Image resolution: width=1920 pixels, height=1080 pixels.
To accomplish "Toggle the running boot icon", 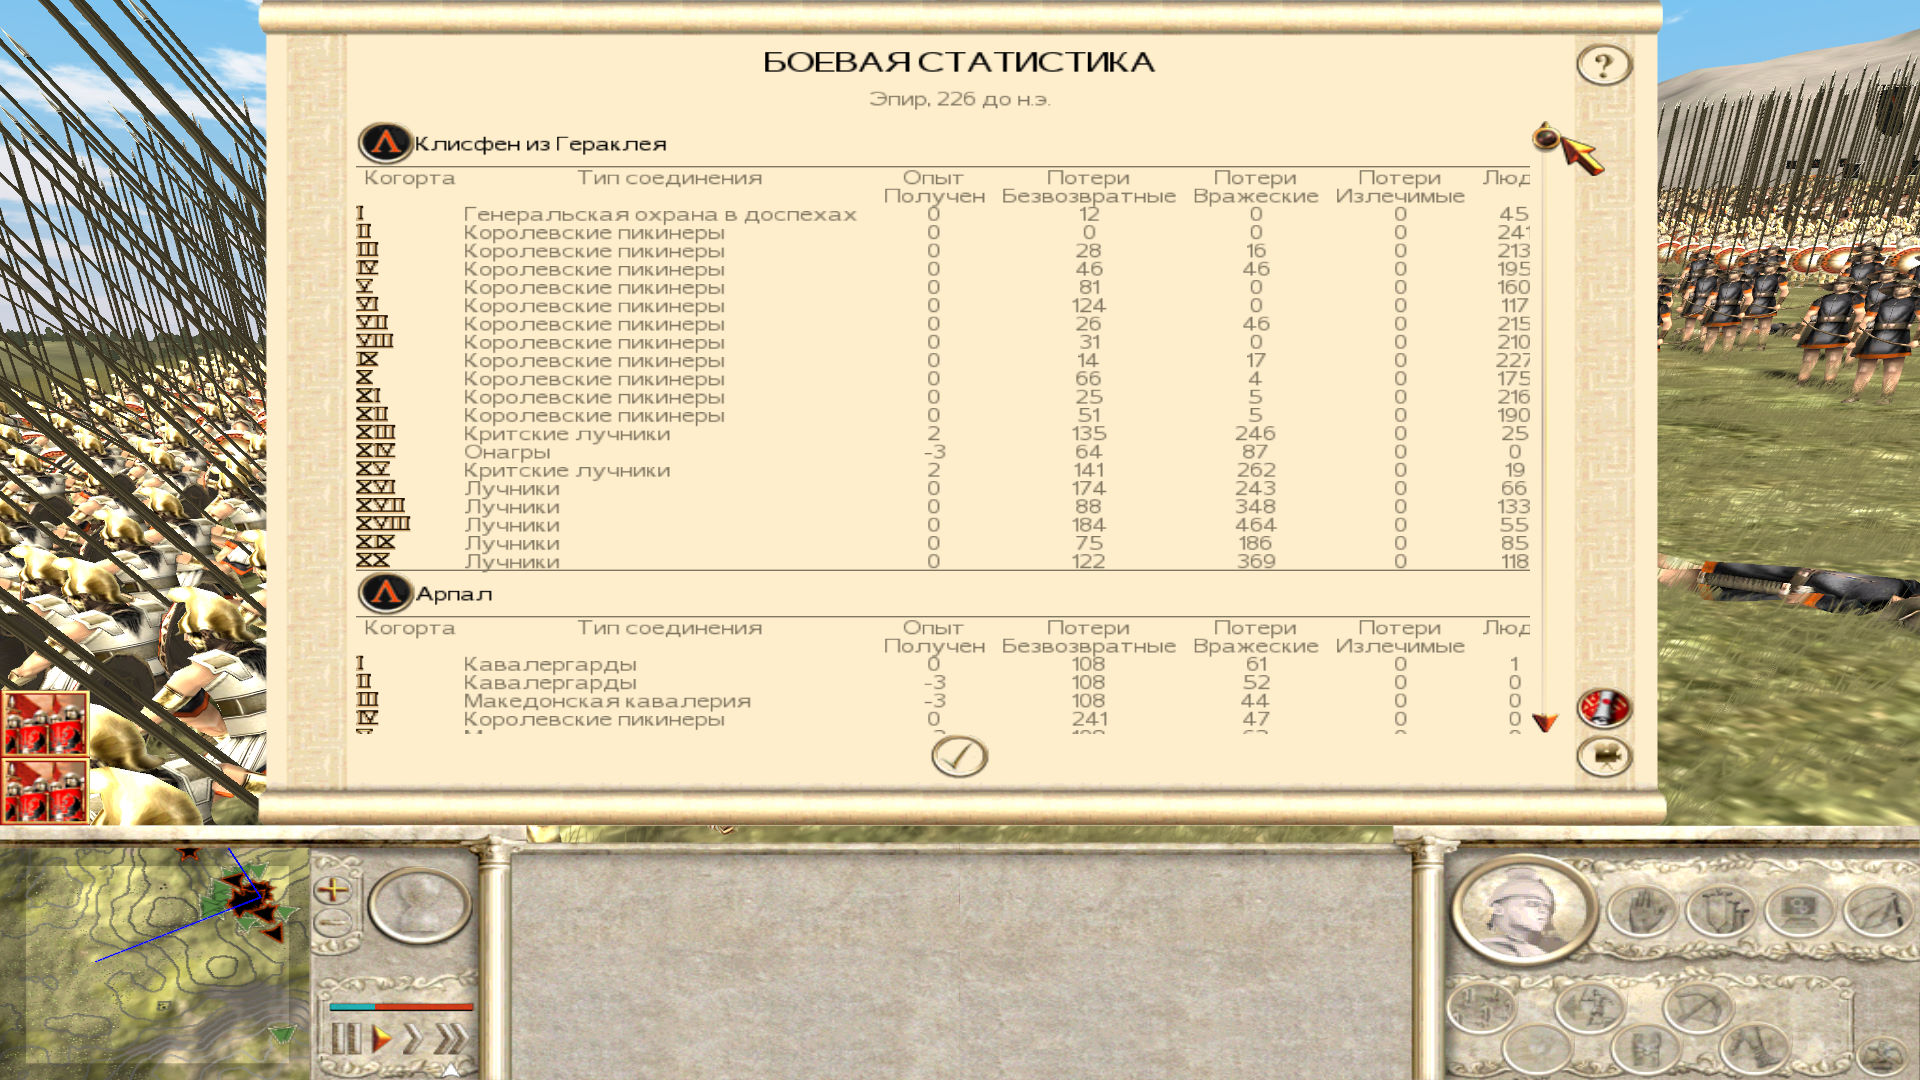I will (x=1756, y=1049).
